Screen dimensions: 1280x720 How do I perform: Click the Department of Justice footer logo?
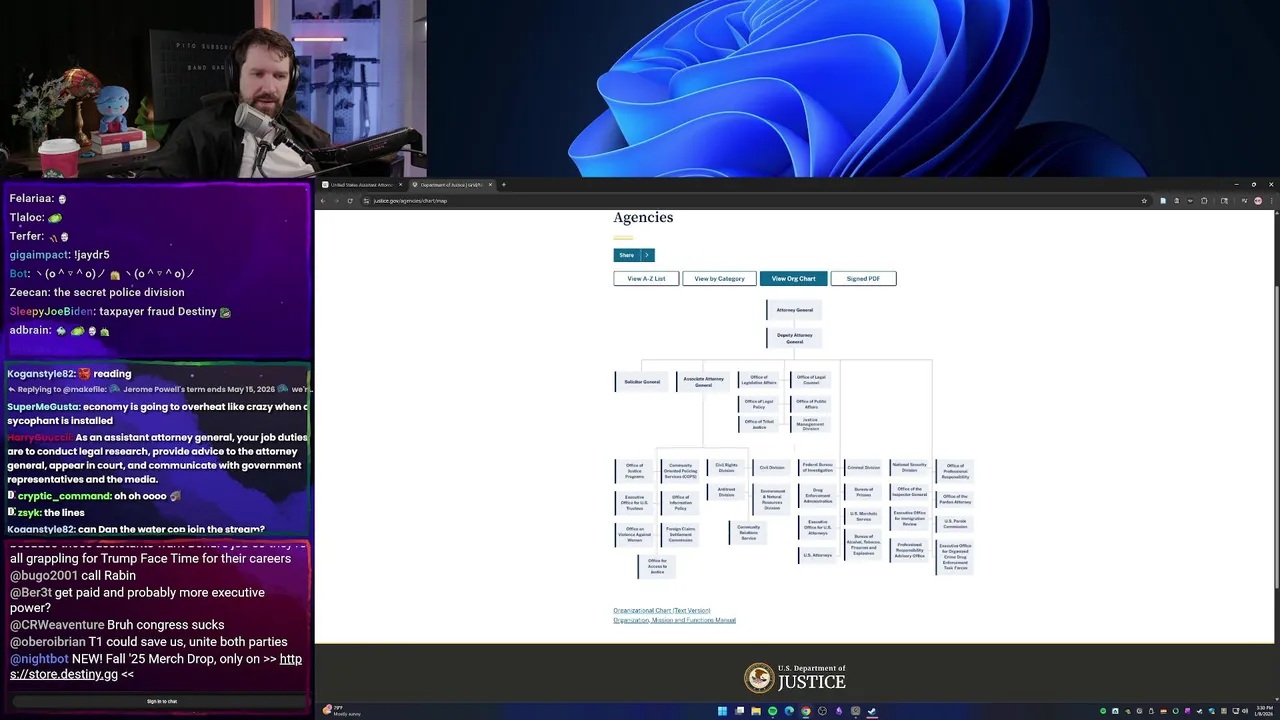point(794,678)
